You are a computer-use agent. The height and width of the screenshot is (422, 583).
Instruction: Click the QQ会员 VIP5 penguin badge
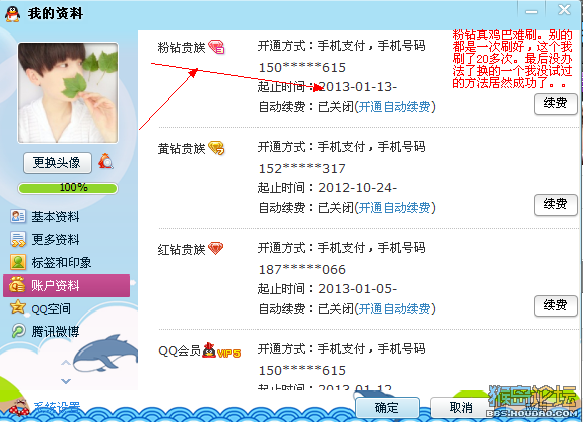click(x=222, y=350)
